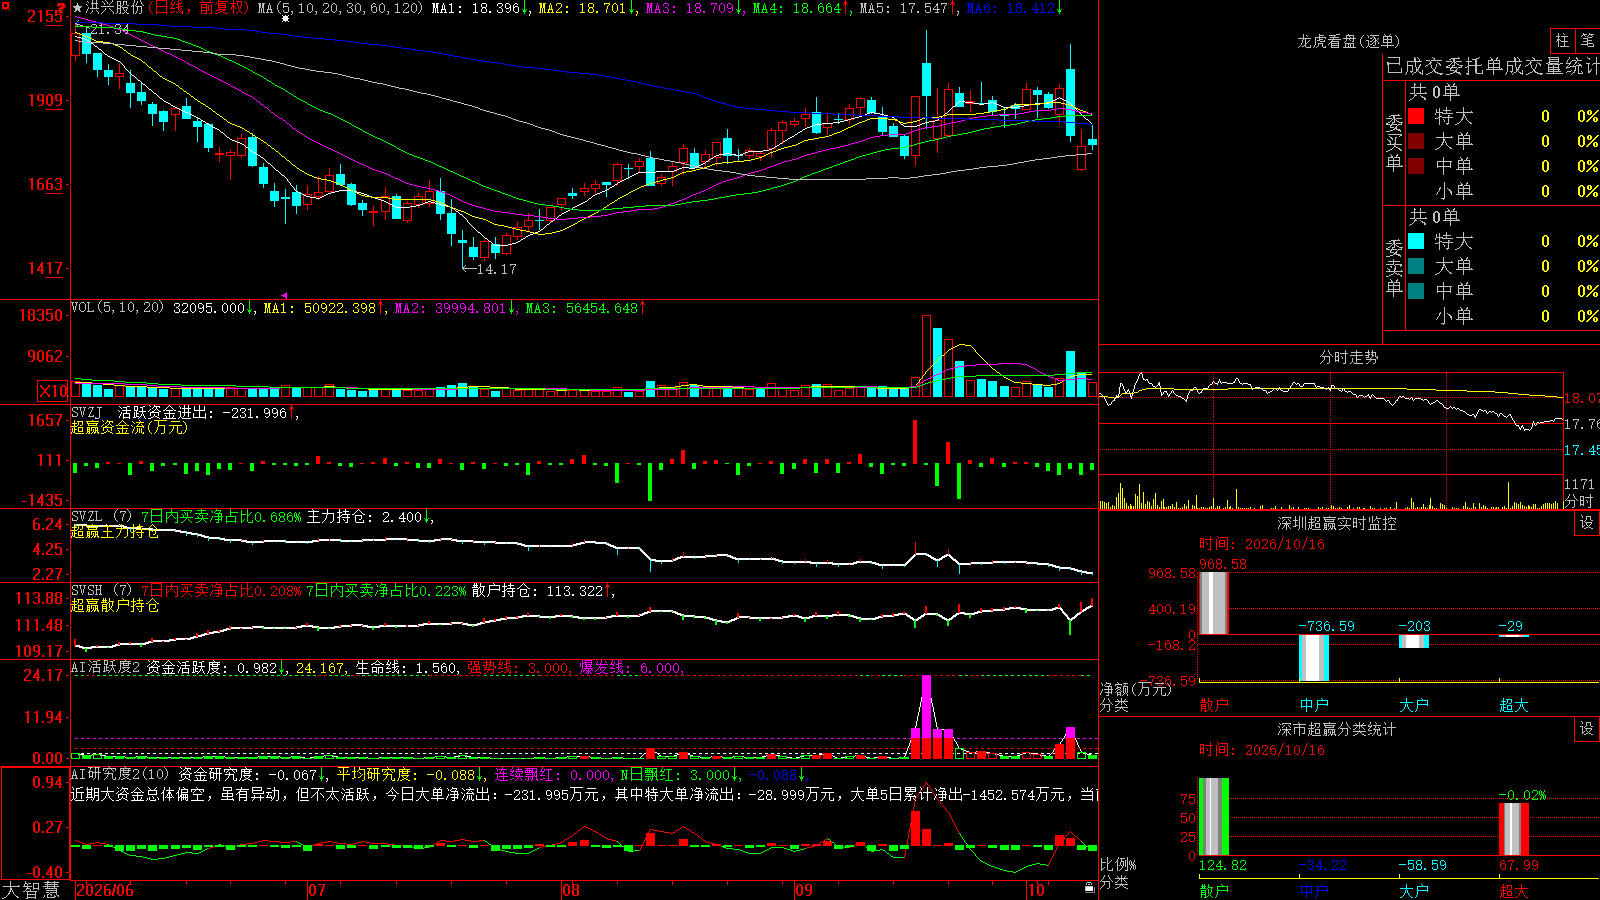The image size is (1600, 900).
Task: Click the 已成交委托单成交量统计 header
Action: [1492, 66]
